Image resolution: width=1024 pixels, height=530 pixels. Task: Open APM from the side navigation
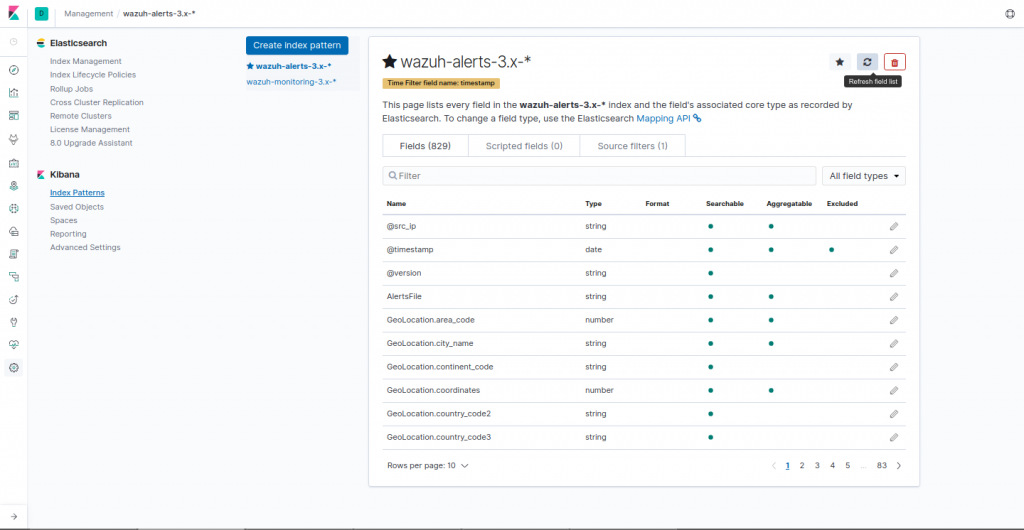tap(14, 277)
